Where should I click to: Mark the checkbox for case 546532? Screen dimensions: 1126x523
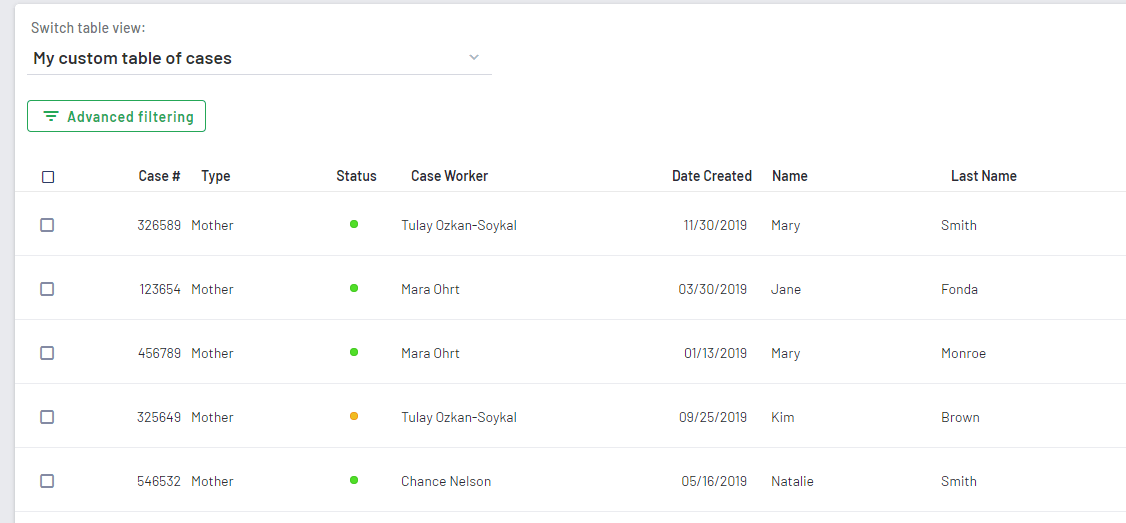tap(47, 481)
